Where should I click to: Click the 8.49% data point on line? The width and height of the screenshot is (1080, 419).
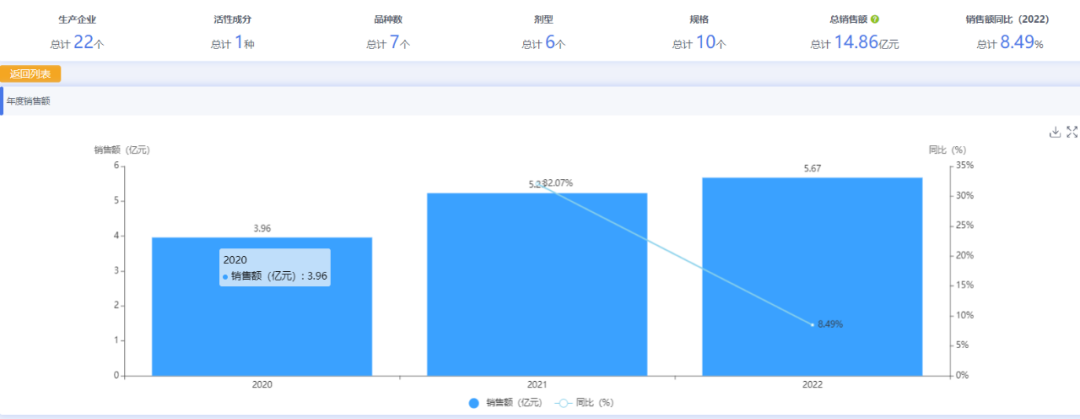pyautogui.click(x=812, y=325)
